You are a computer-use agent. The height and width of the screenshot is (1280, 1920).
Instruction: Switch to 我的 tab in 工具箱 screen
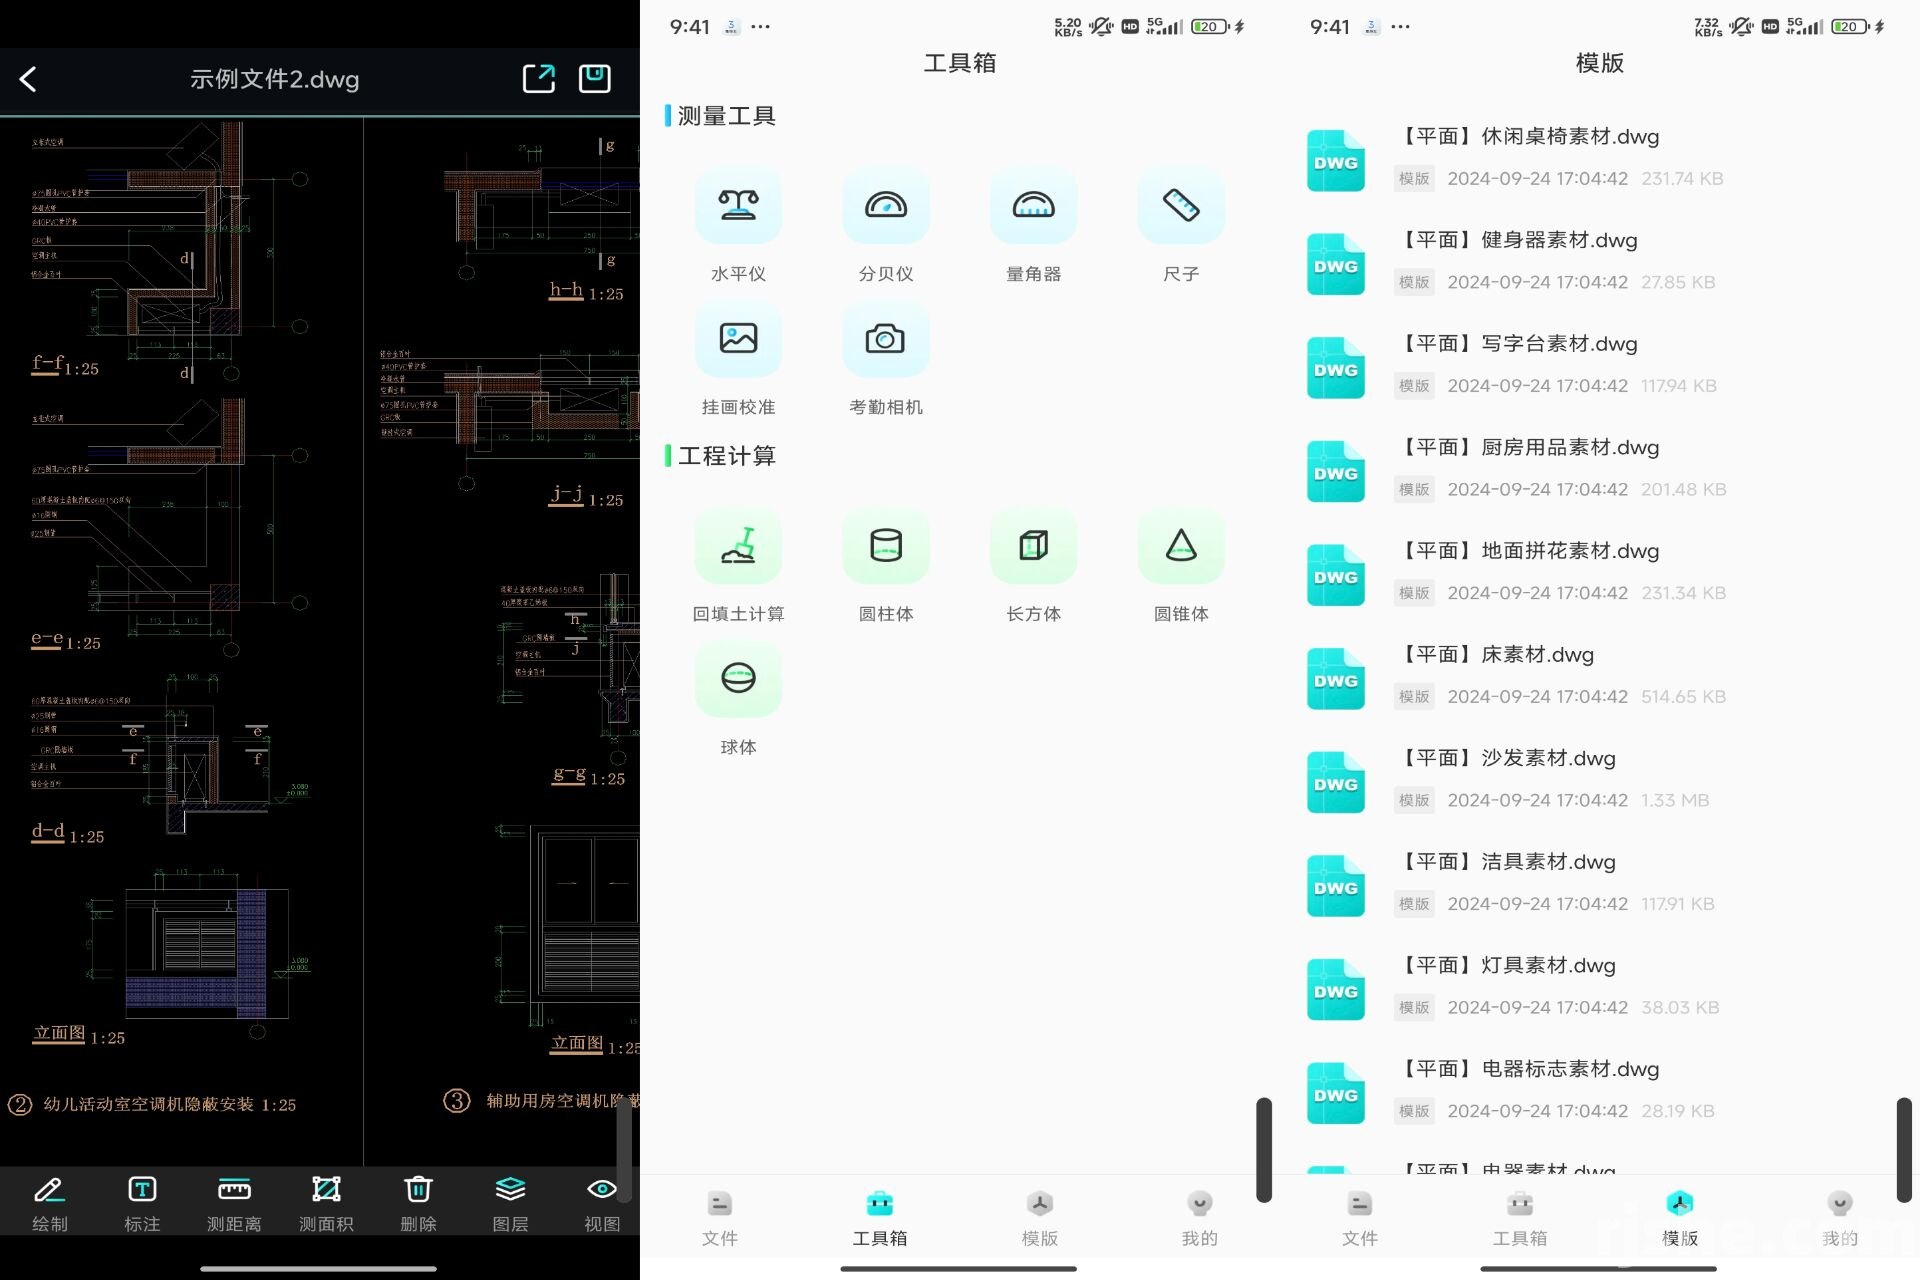tap(1200, 1218)
